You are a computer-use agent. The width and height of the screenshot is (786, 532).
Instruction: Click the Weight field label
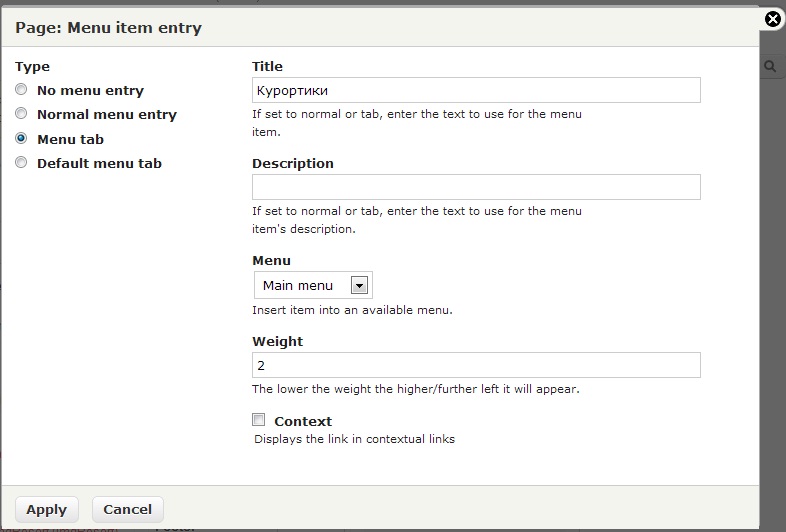pyautogui.click(x=278, y=341)
